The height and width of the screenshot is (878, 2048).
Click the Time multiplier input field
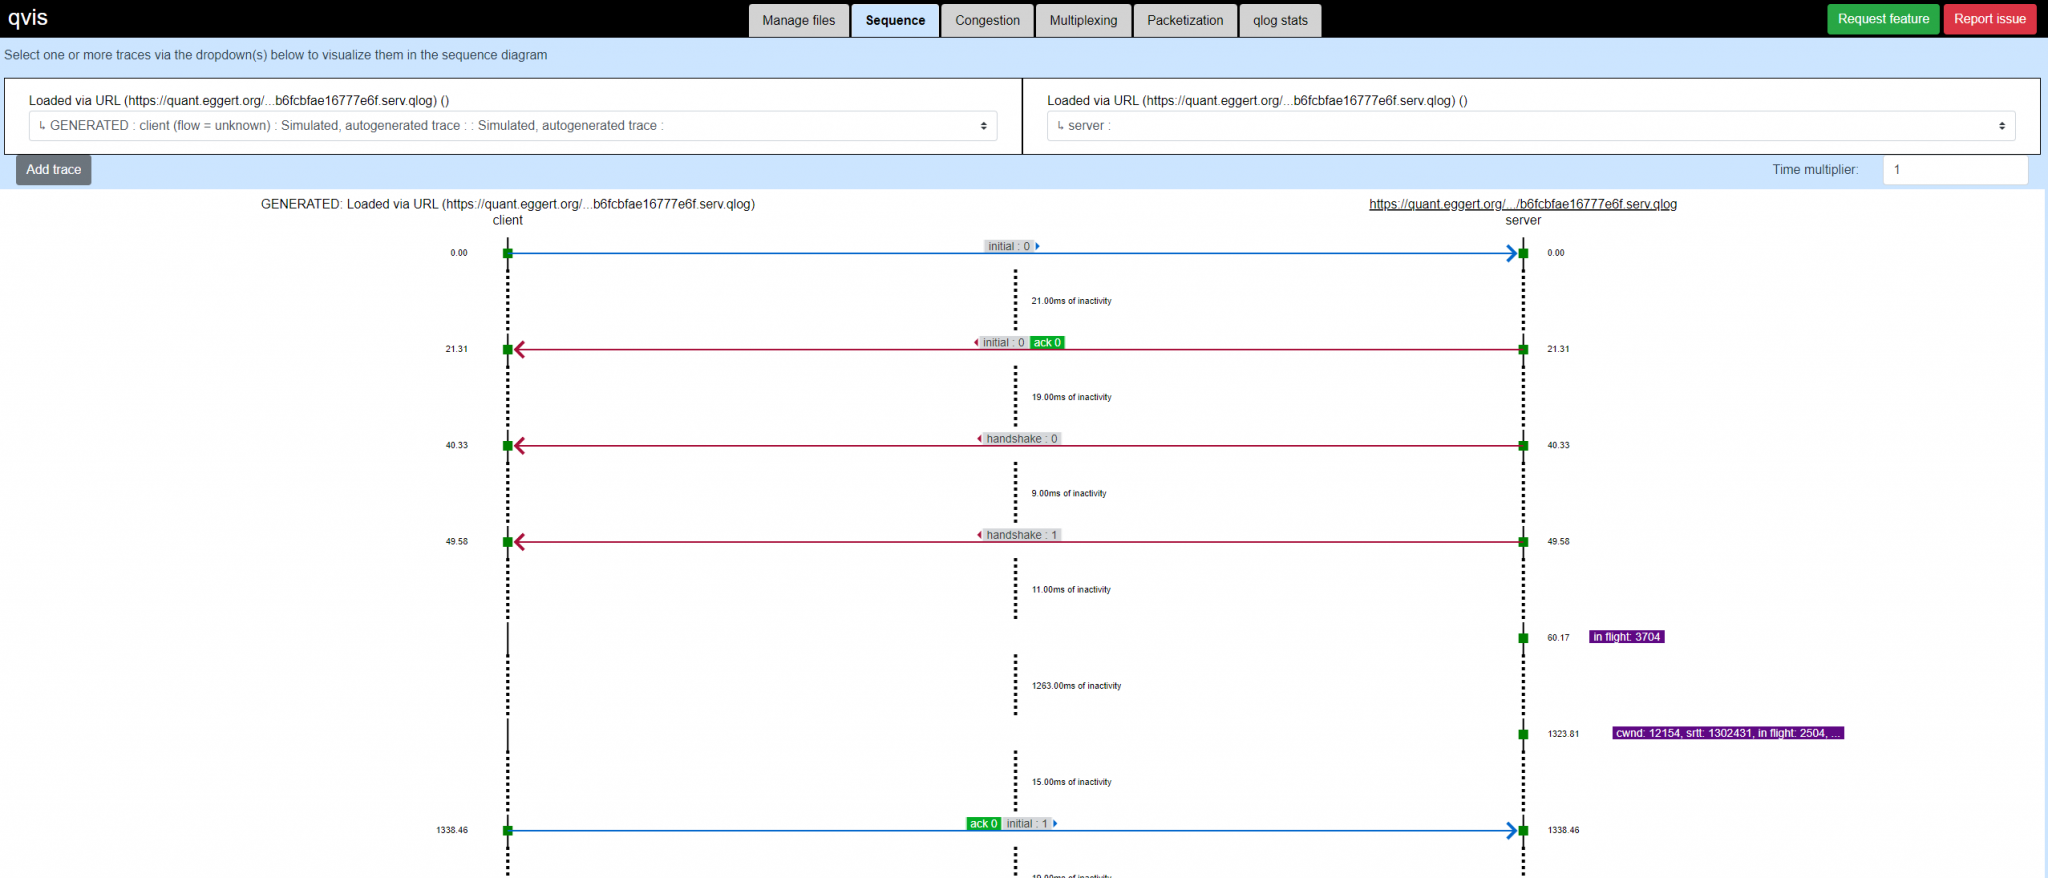[x=1954, y=170]
